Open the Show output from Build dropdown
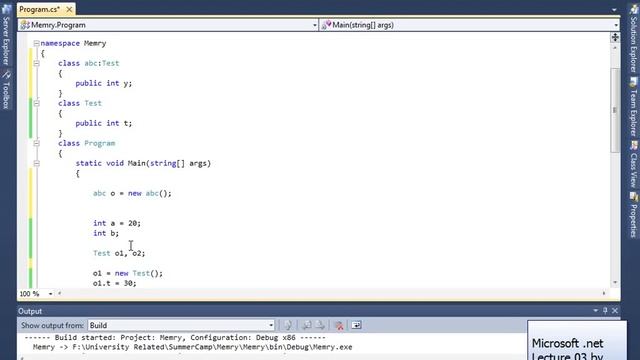640x360 pixels. (181, 325)
